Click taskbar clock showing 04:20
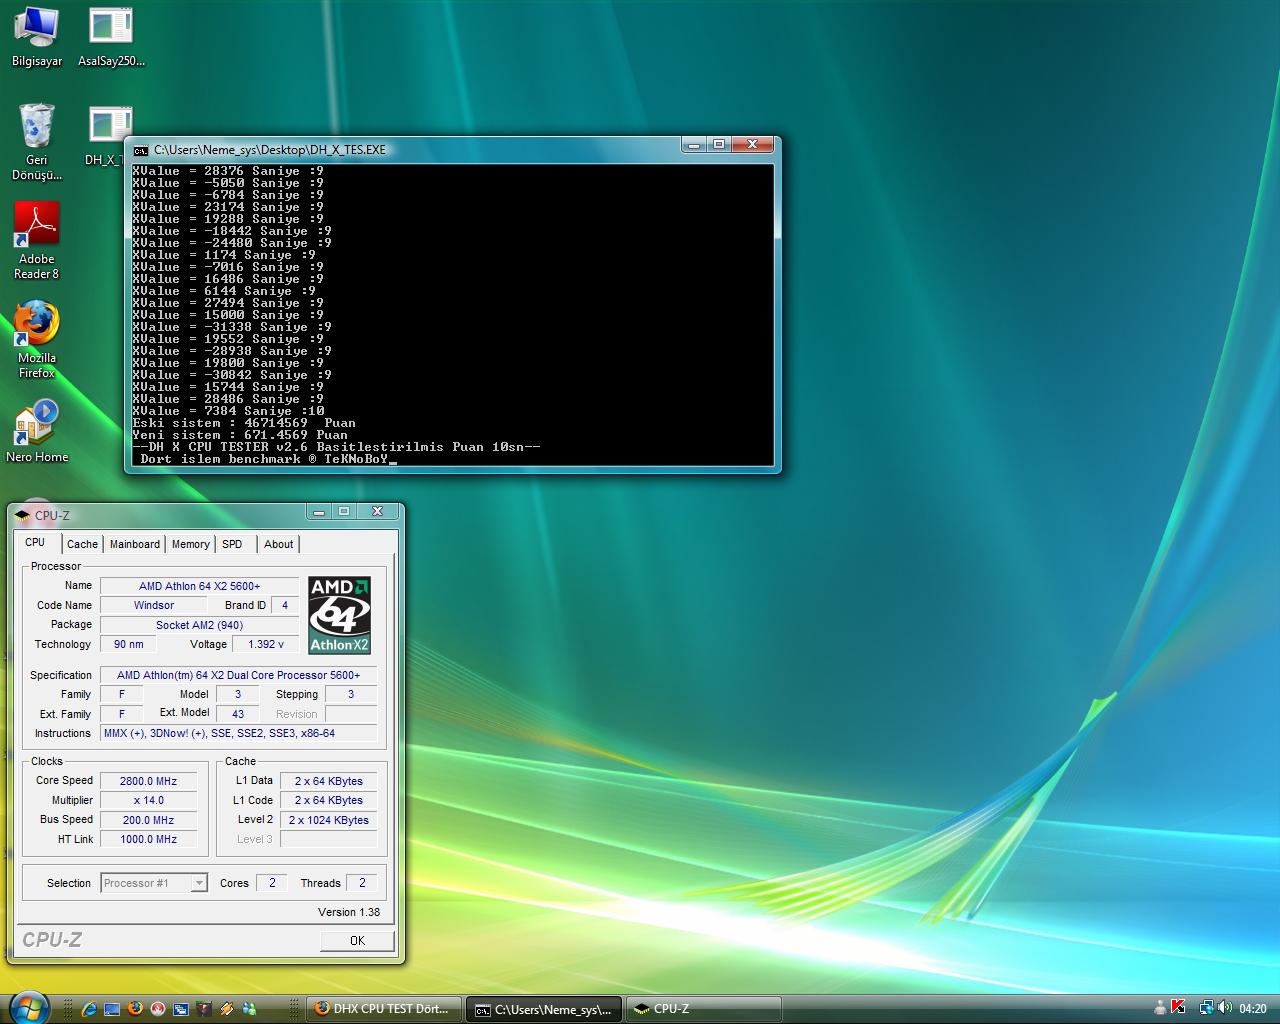The width and height of the screenshot is (1280, 1024). pos(1253,1008)
